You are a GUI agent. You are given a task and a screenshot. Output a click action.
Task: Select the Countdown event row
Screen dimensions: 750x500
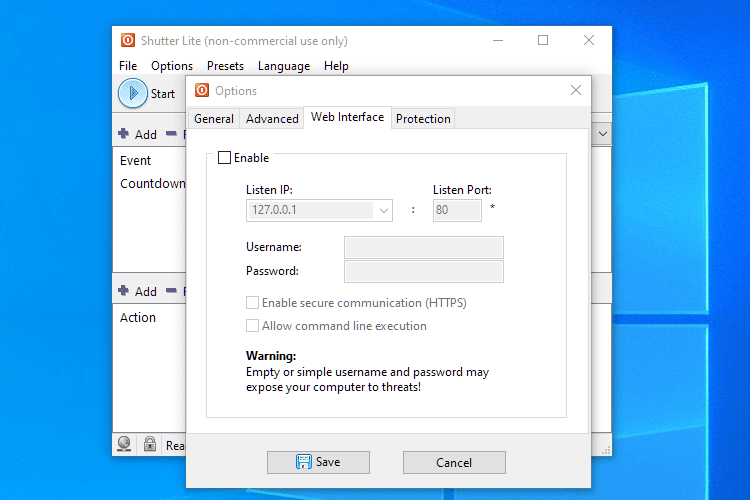pos(152,184)
